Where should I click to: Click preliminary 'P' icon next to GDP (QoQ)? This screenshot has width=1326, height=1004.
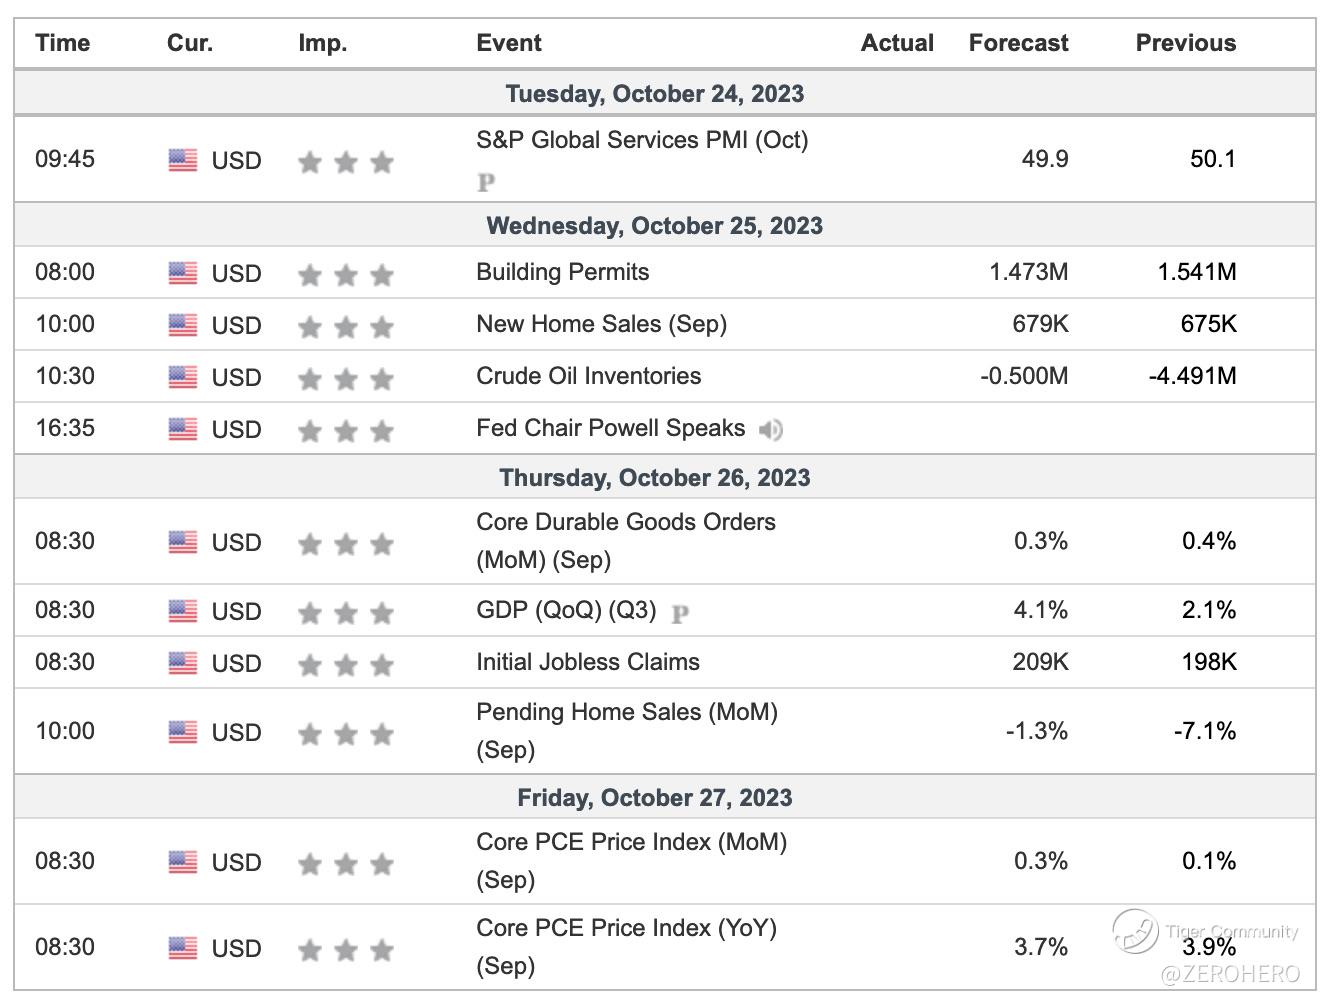click(680, 613)
